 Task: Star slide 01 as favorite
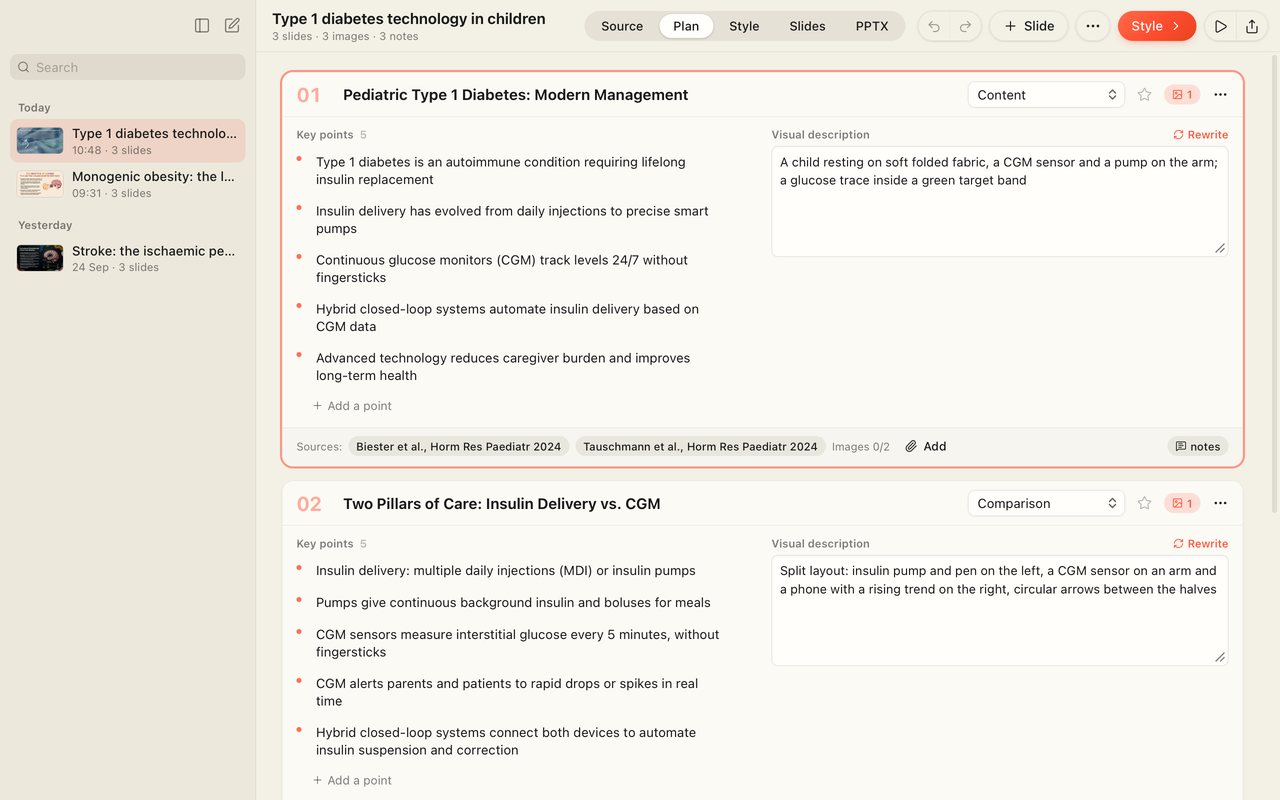(1145, 95)
